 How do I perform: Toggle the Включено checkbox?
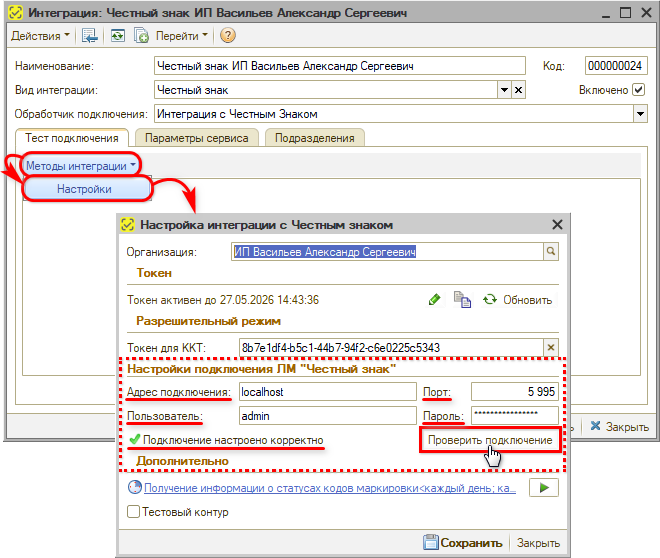point(639,90)
